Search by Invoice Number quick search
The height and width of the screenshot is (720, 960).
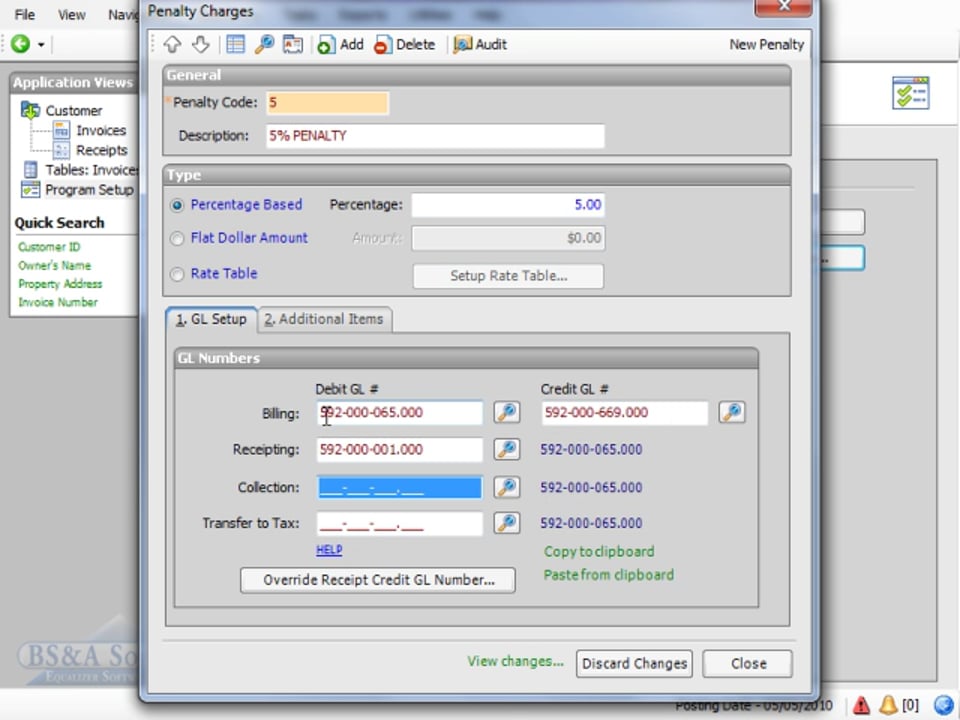click(58, 302)
